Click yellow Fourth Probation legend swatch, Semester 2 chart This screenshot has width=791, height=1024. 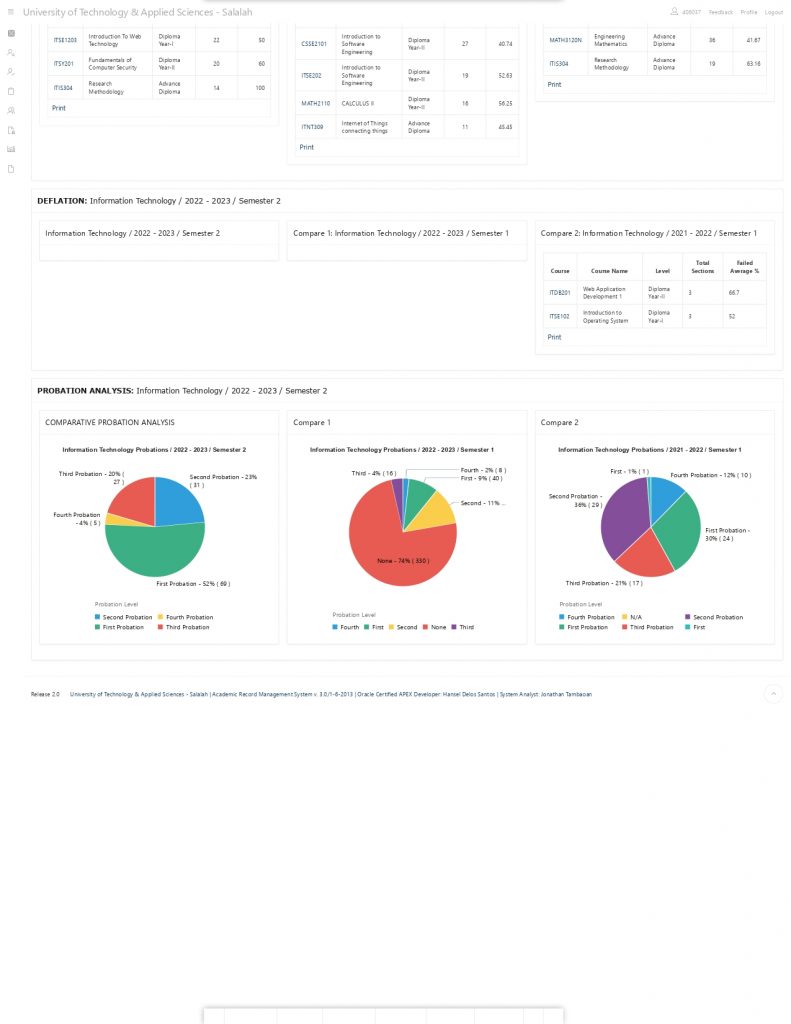[x=161, y=617]
